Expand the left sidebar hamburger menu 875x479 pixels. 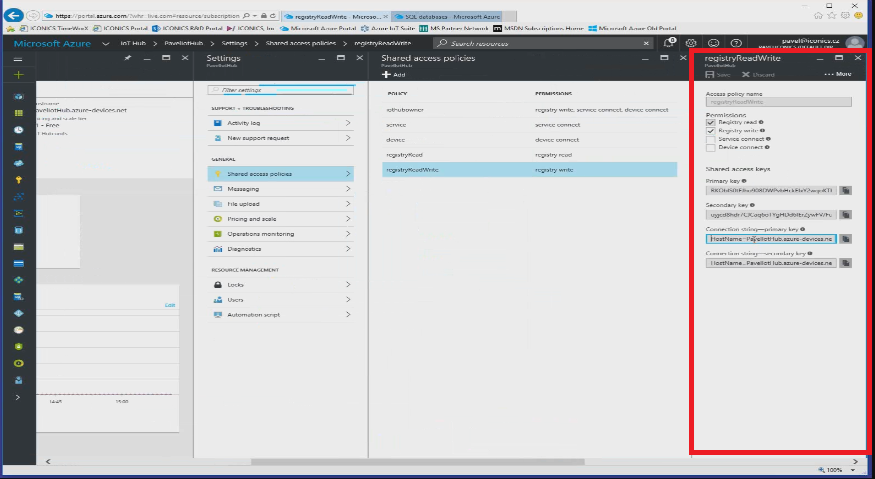(18, 60)
